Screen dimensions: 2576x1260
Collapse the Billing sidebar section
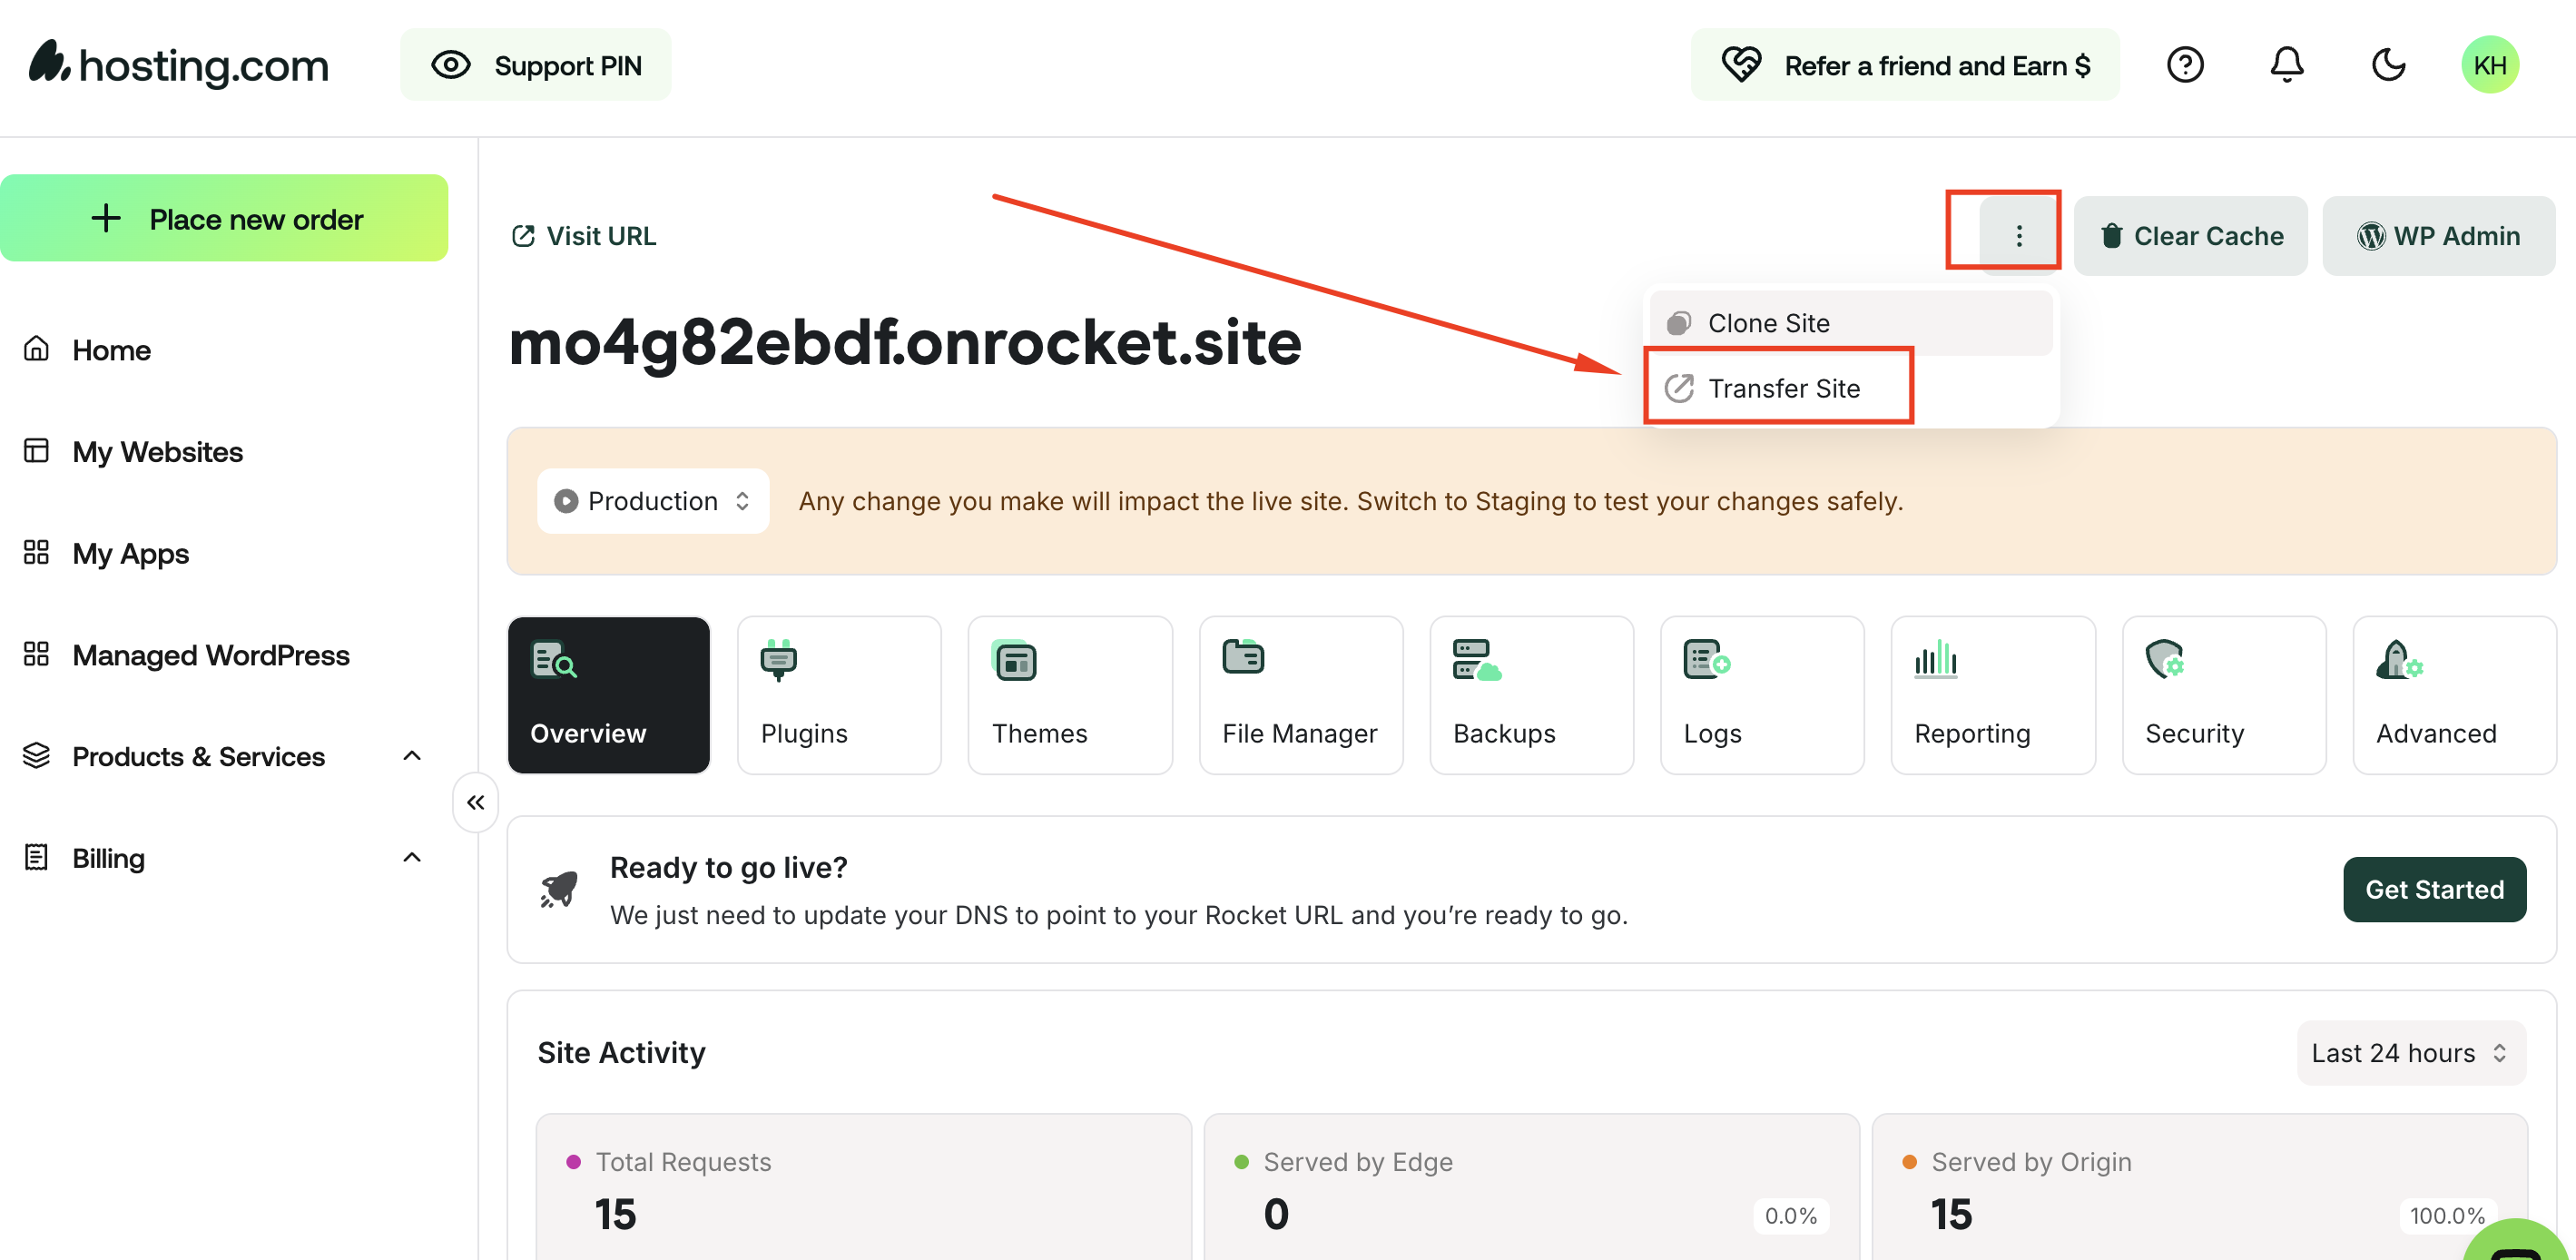(x=411, y=858)
